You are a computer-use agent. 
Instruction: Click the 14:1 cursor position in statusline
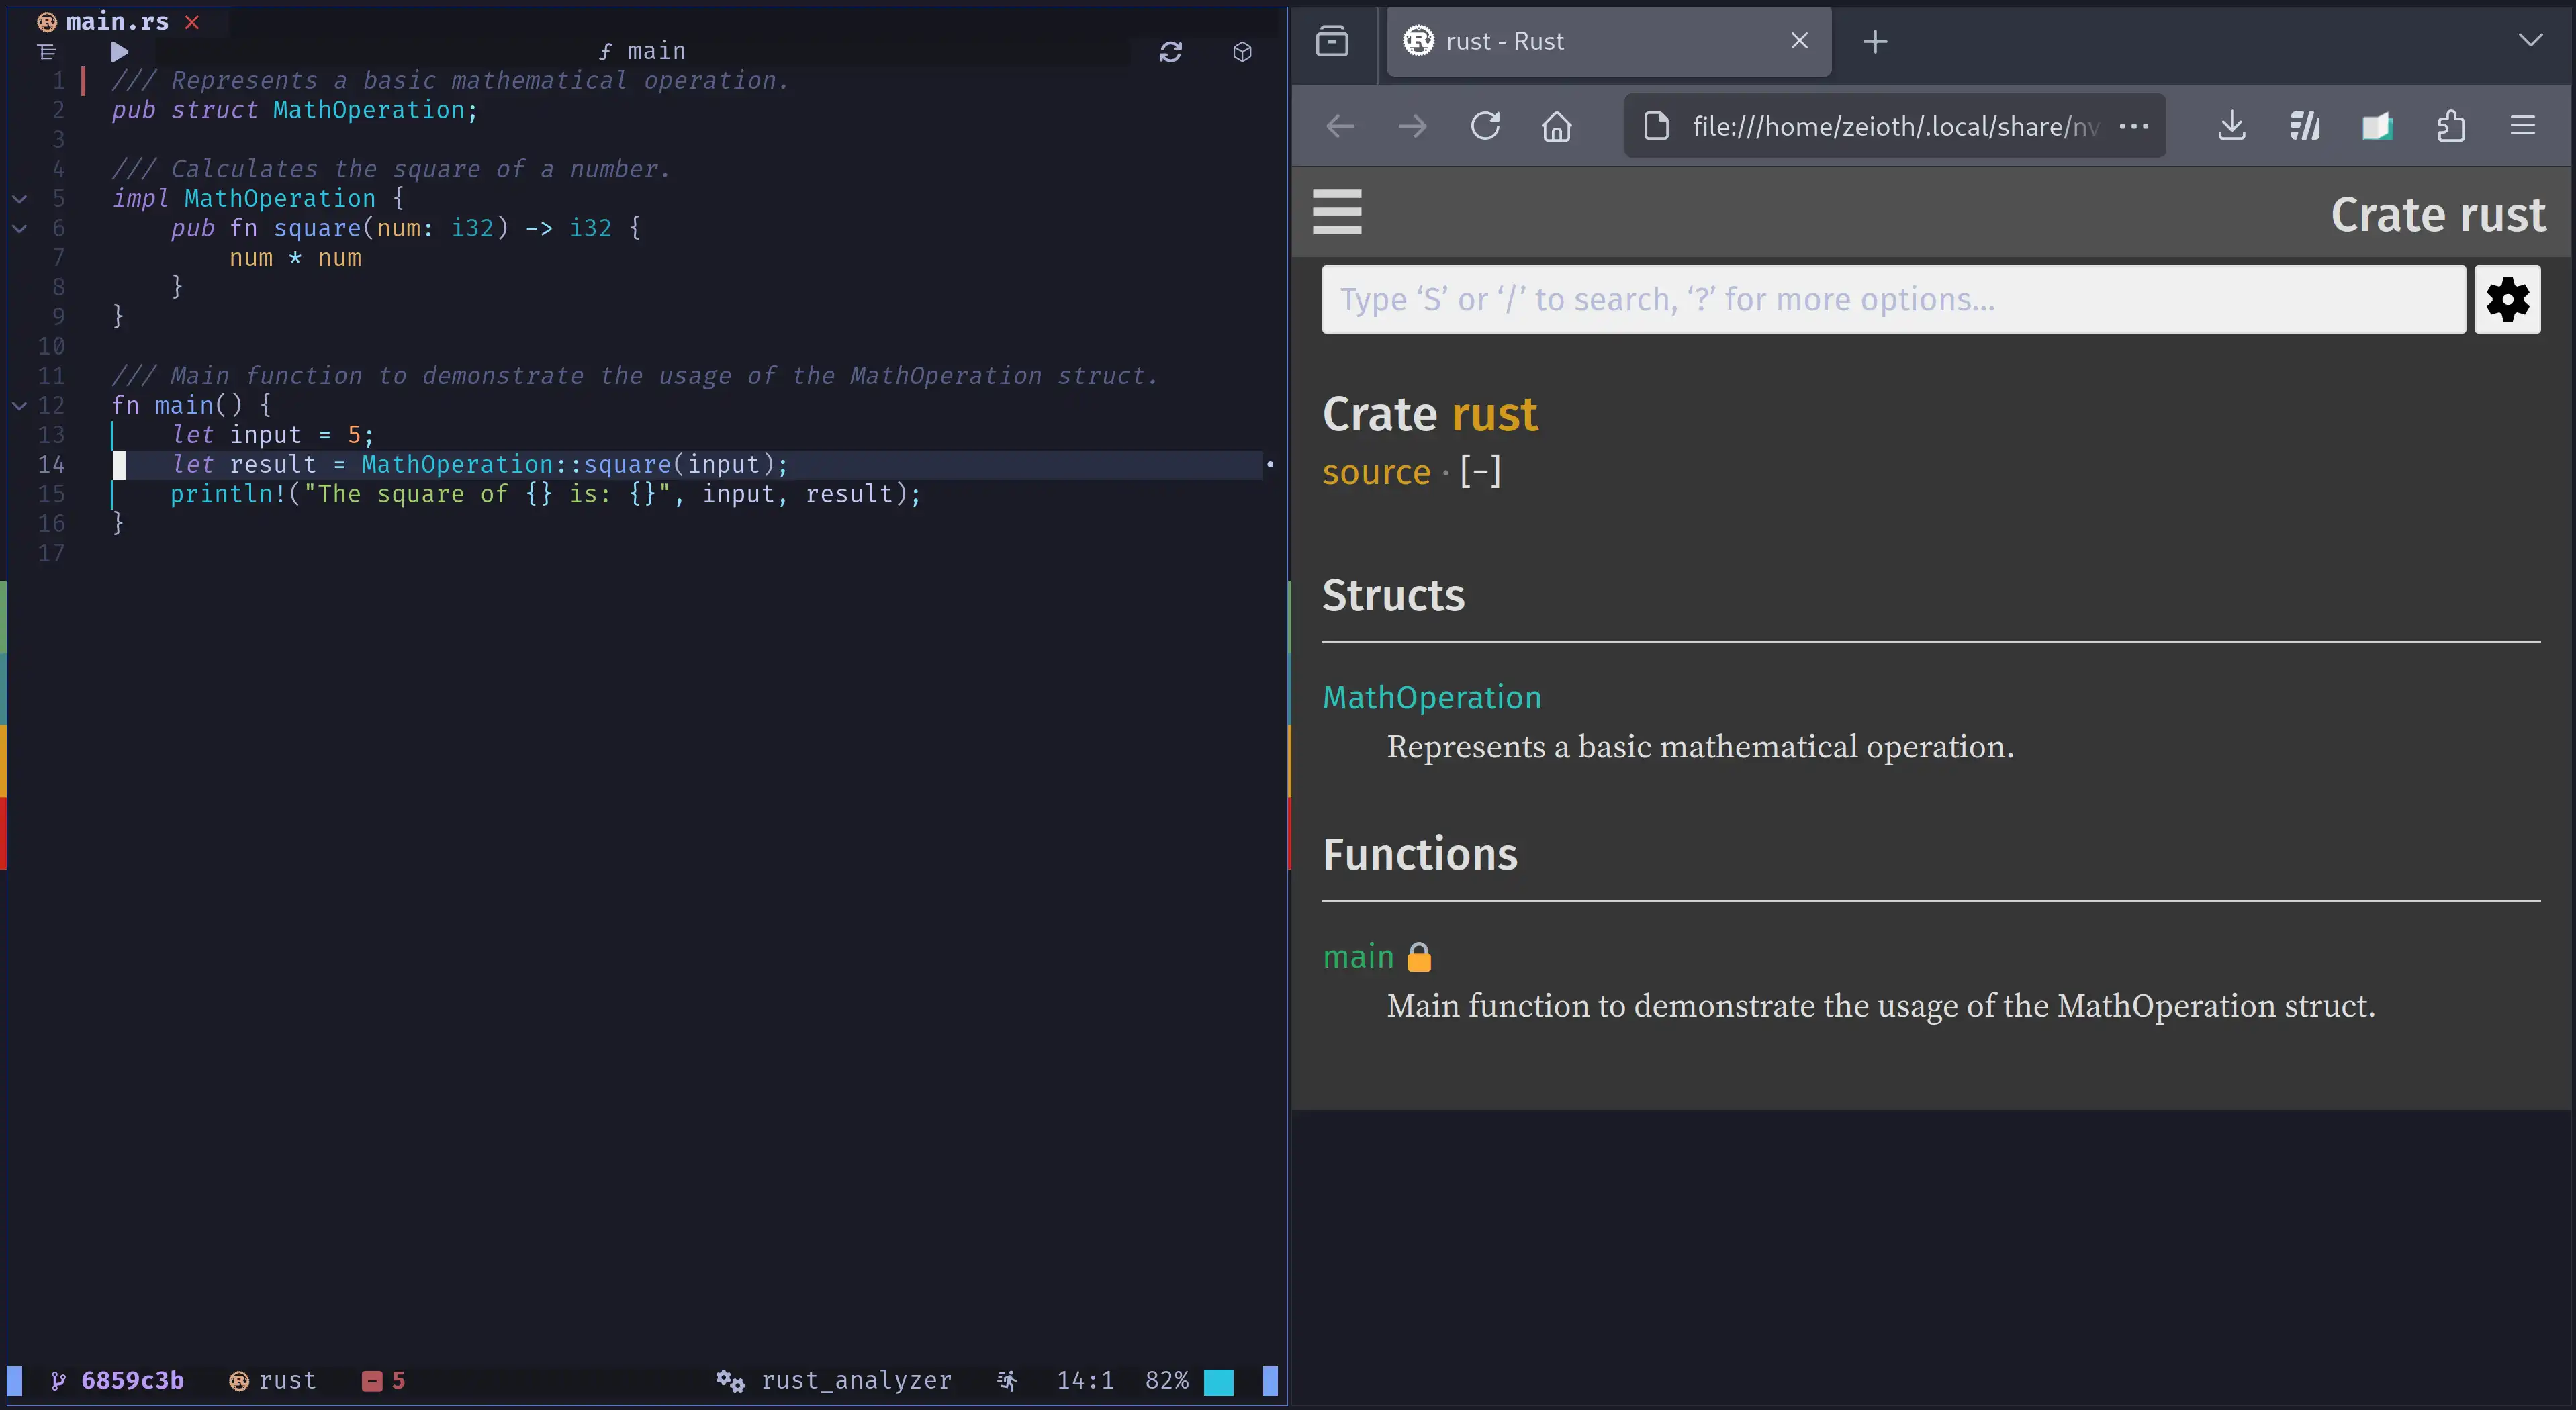coord(1085,1380)
